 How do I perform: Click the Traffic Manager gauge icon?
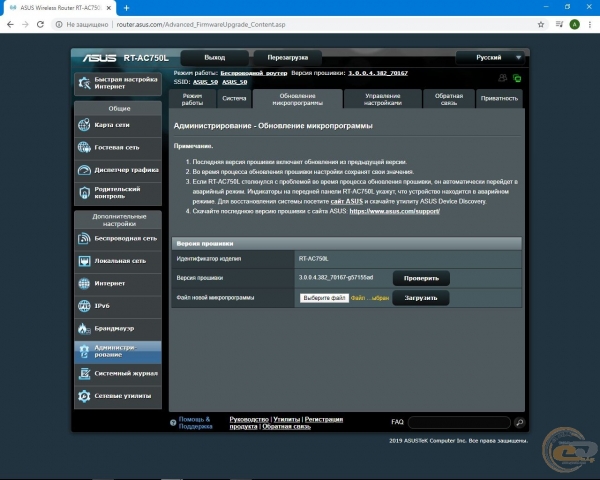pyautogui.click(x=84, y=170)
